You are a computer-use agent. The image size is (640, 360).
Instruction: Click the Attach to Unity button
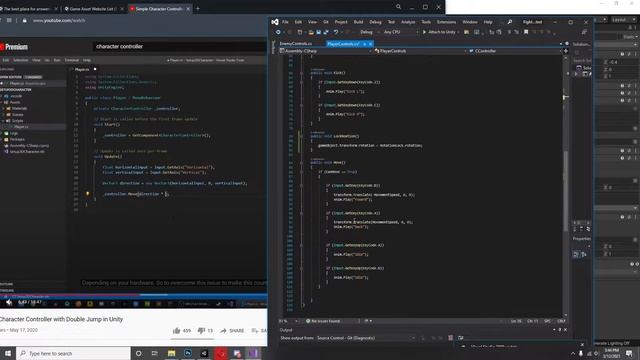point(439,32)
